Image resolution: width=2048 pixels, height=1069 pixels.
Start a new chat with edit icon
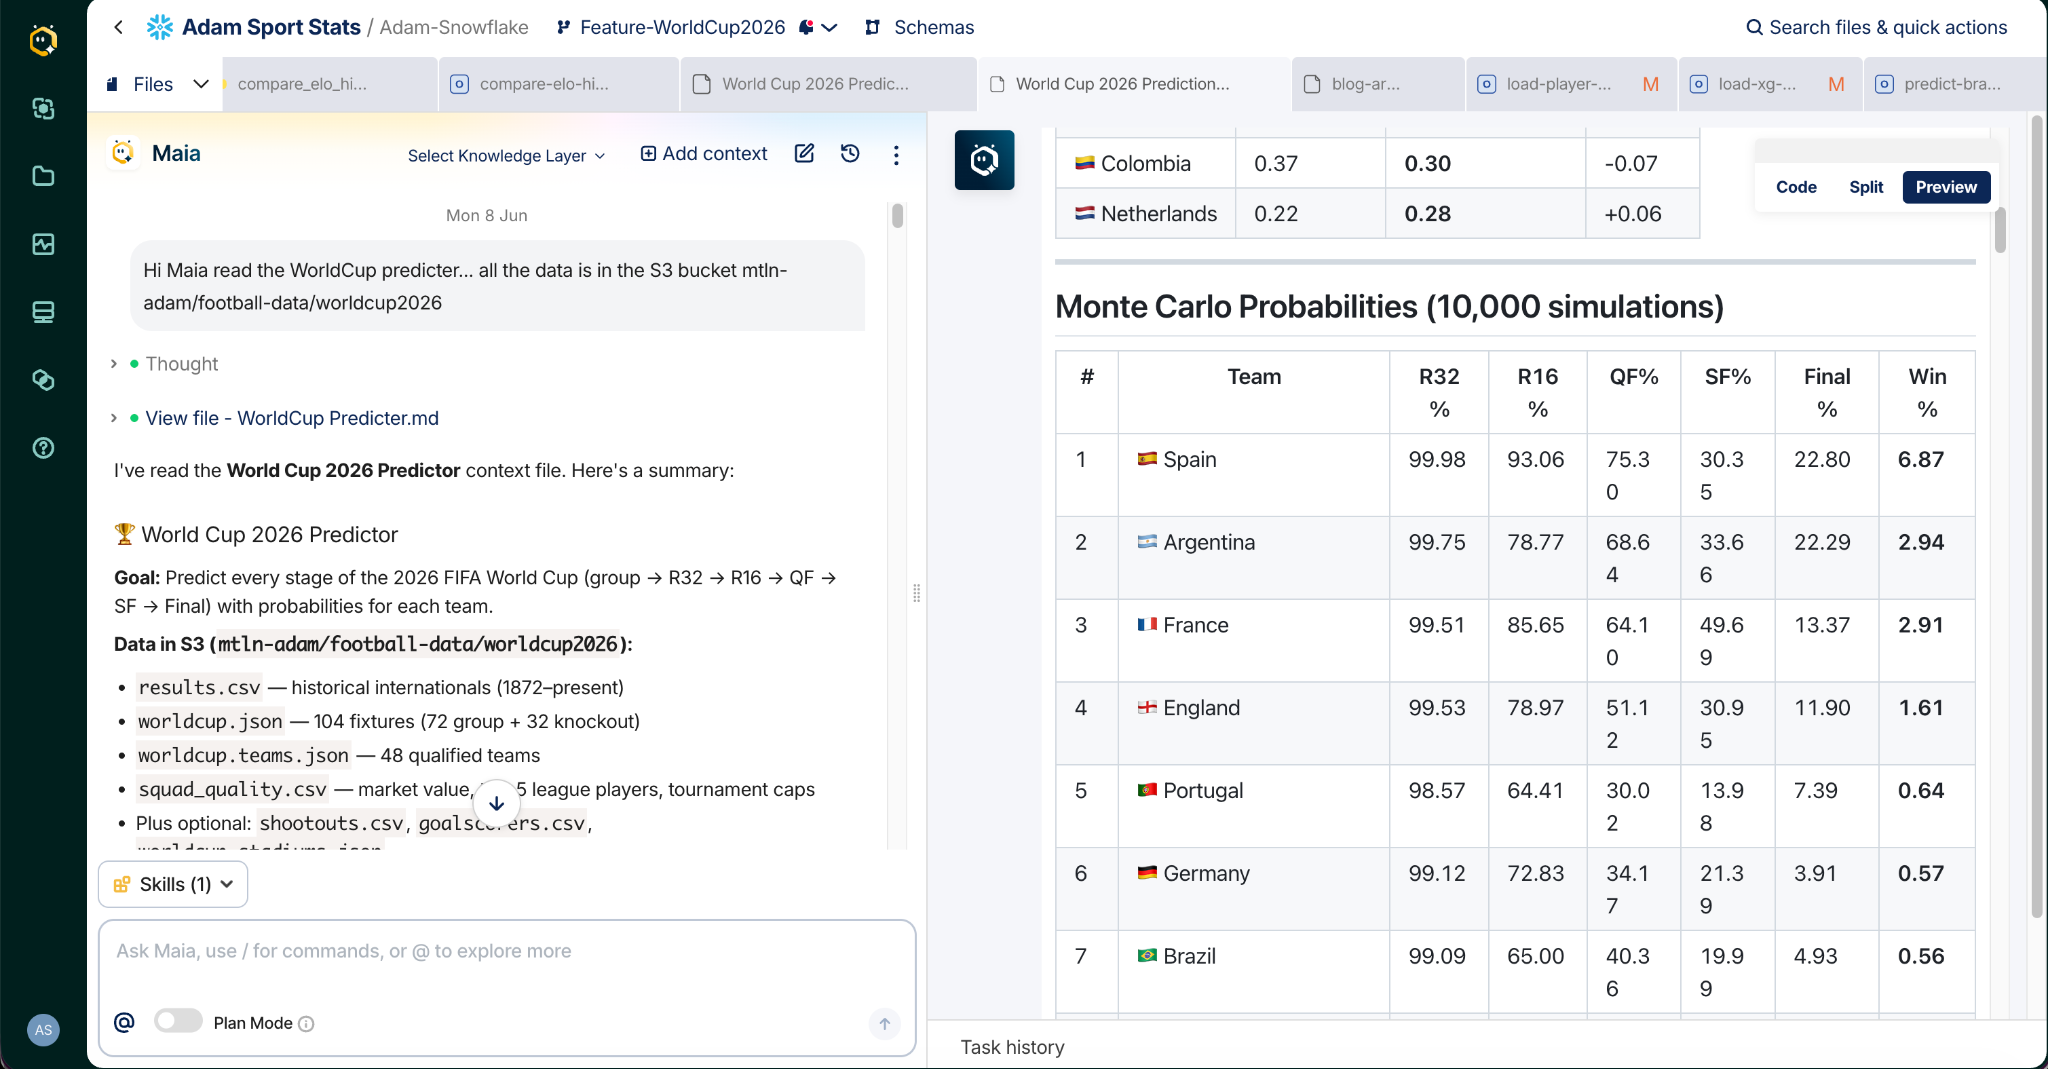(804, 154)
